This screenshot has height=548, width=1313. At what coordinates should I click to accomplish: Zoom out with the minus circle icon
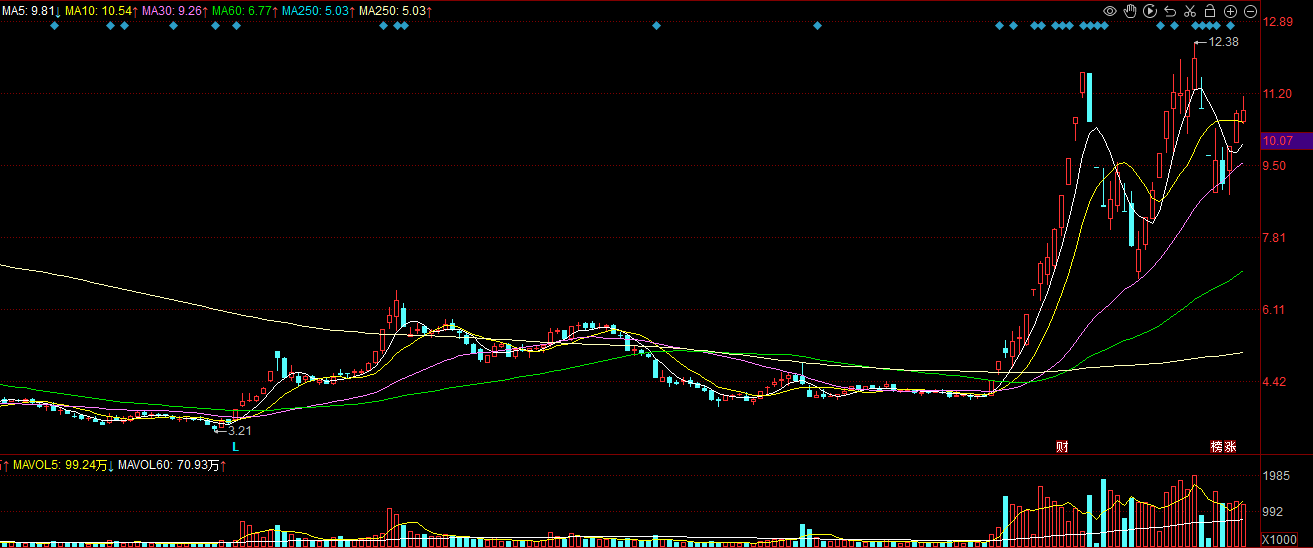click(1250, 11)
